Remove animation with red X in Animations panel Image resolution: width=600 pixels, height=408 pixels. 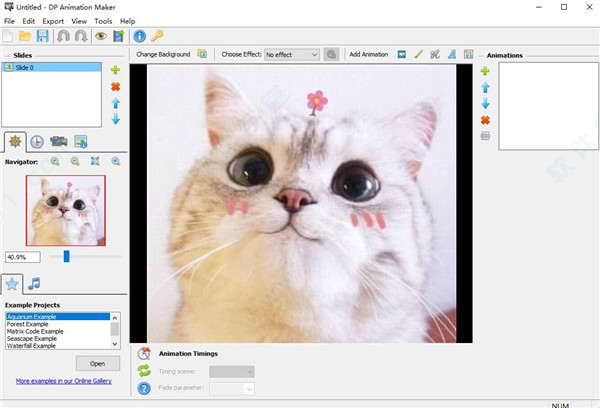[x=485, y=120]
